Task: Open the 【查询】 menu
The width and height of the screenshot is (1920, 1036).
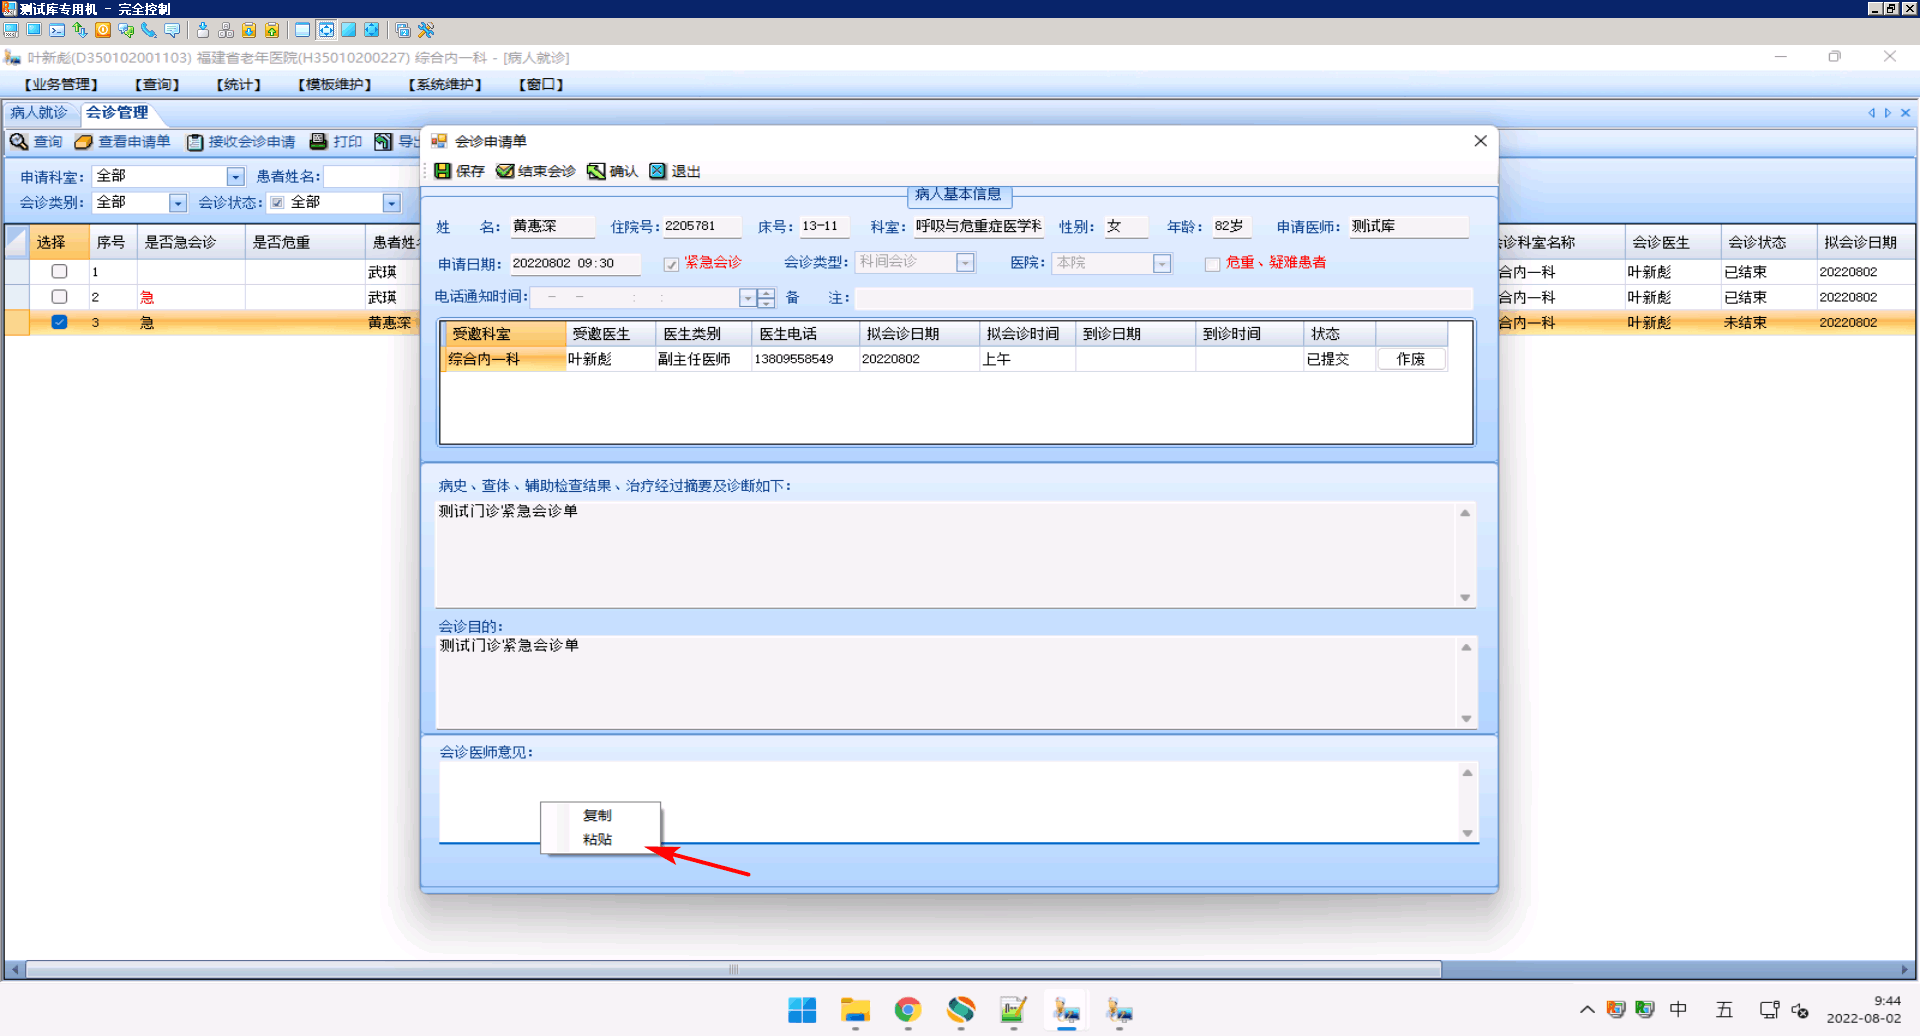Action: 157,84
